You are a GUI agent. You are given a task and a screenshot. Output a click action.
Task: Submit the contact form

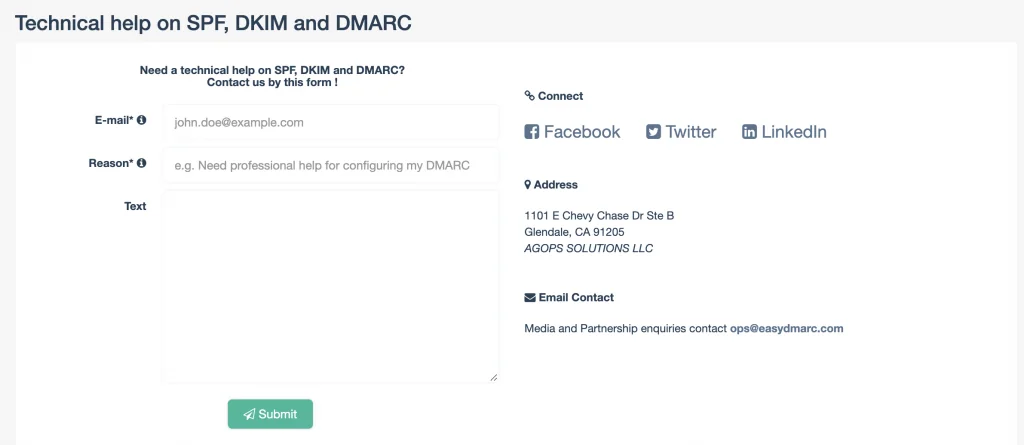pyautogui.click(x=270, y=414)
